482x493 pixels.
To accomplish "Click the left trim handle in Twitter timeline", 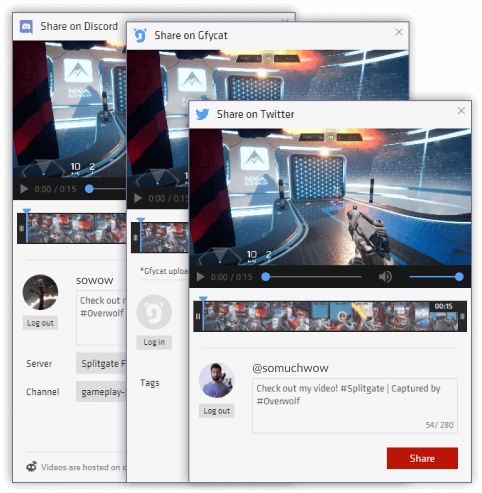I will point(197,316).
